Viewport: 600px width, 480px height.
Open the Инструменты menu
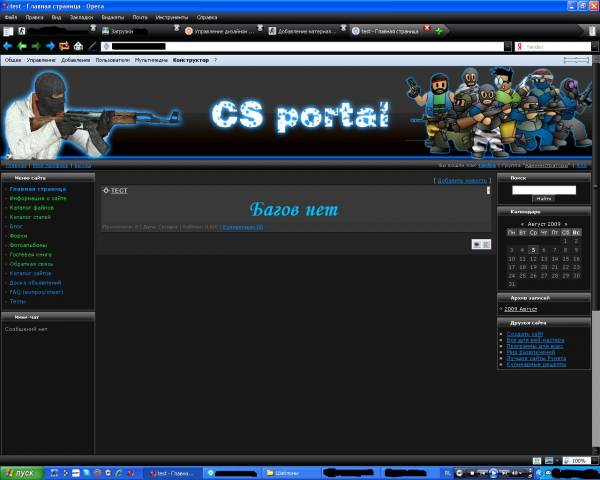pos(171,18)
